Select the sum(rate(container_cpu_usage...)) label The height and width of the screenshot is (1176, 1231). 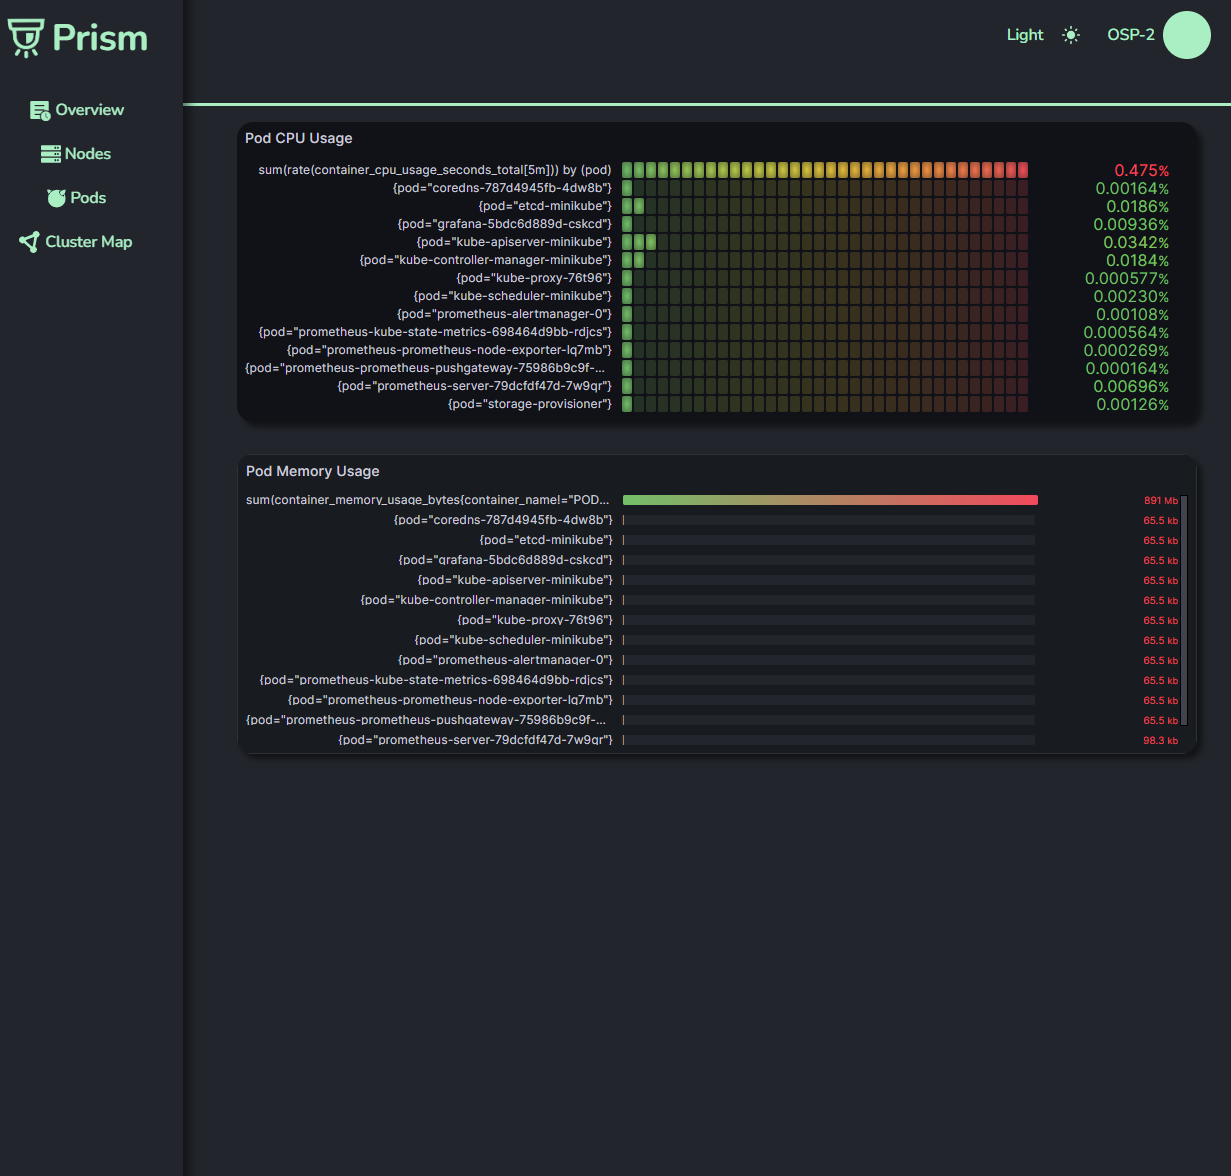coord(435,170)
